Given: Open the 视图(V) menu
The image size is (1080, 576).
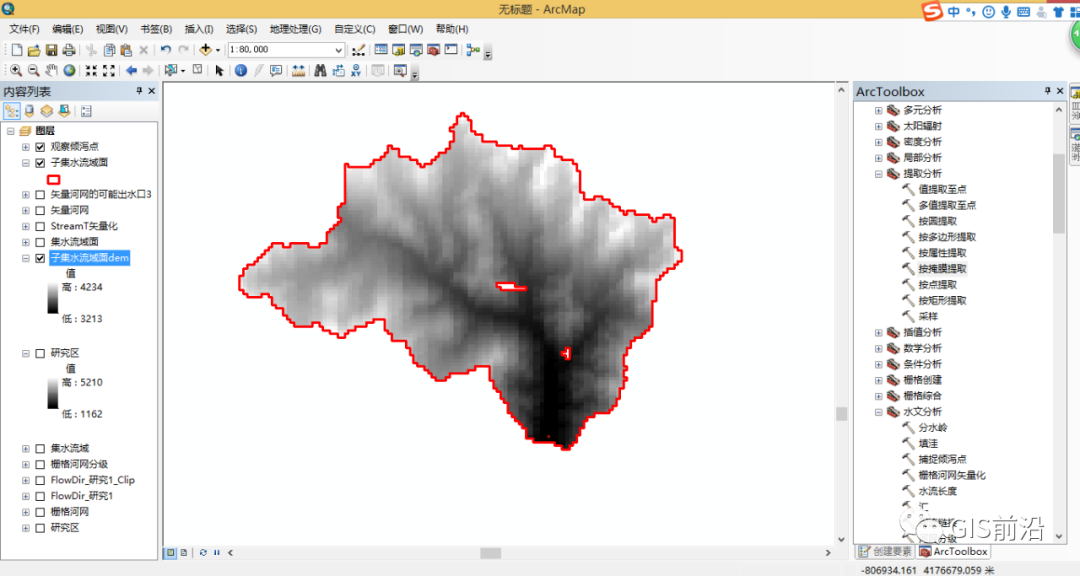Looking at the screenshot, I should tap(112, 29).
